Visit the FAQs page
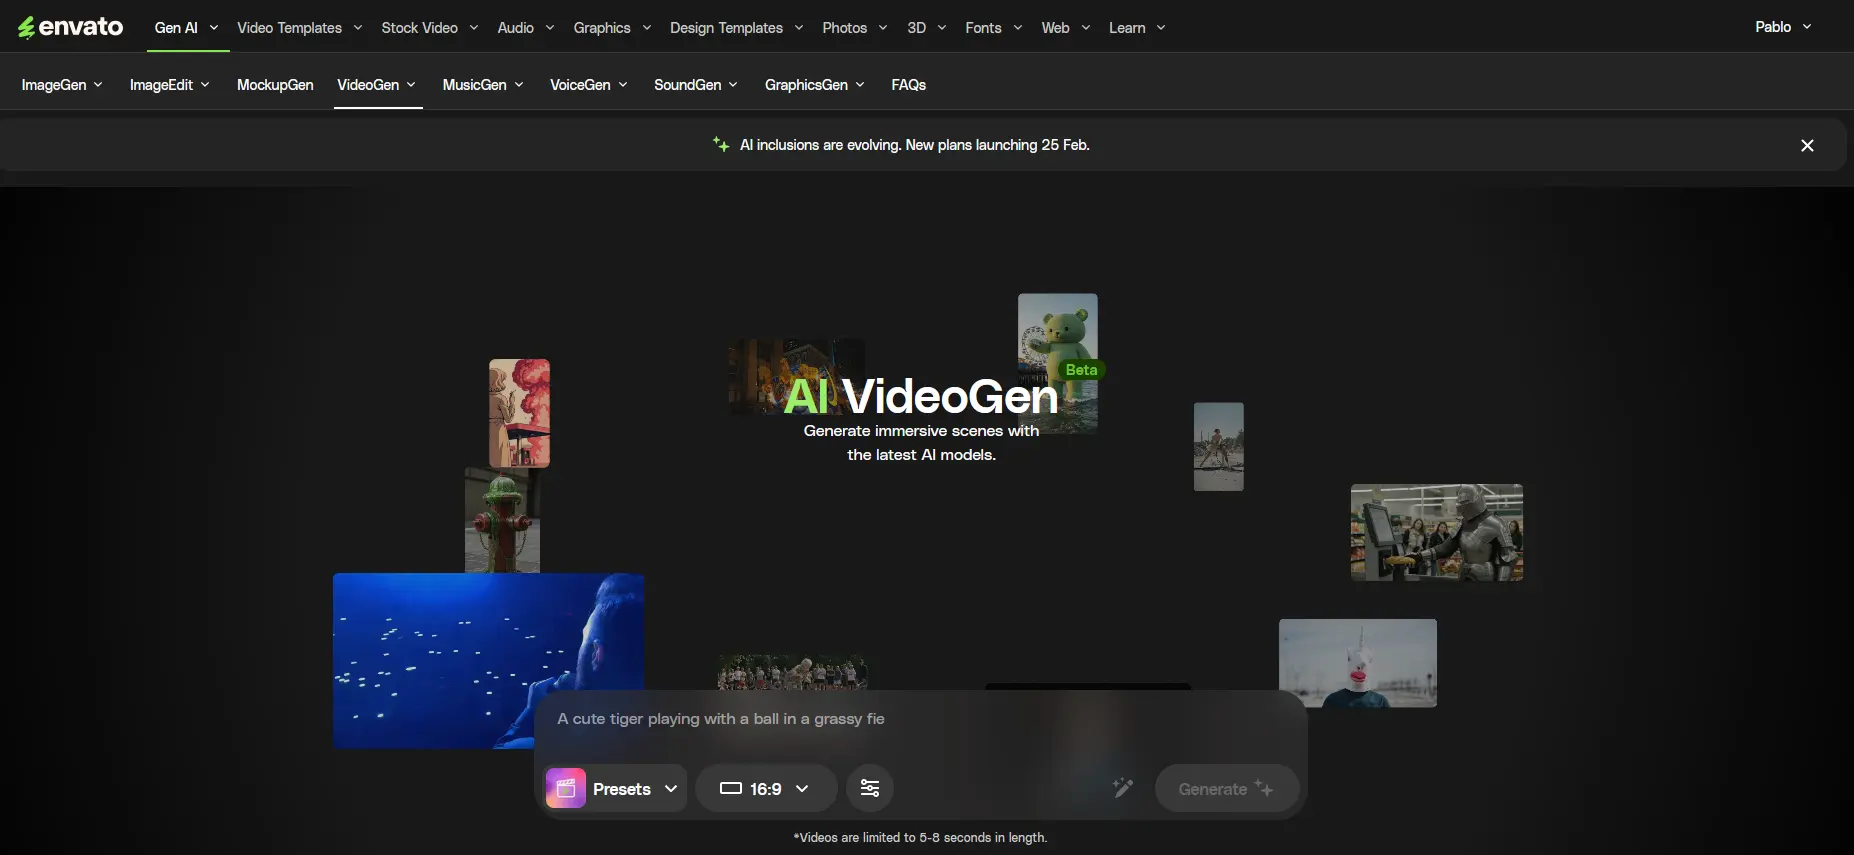 click(x=909, y=85)
